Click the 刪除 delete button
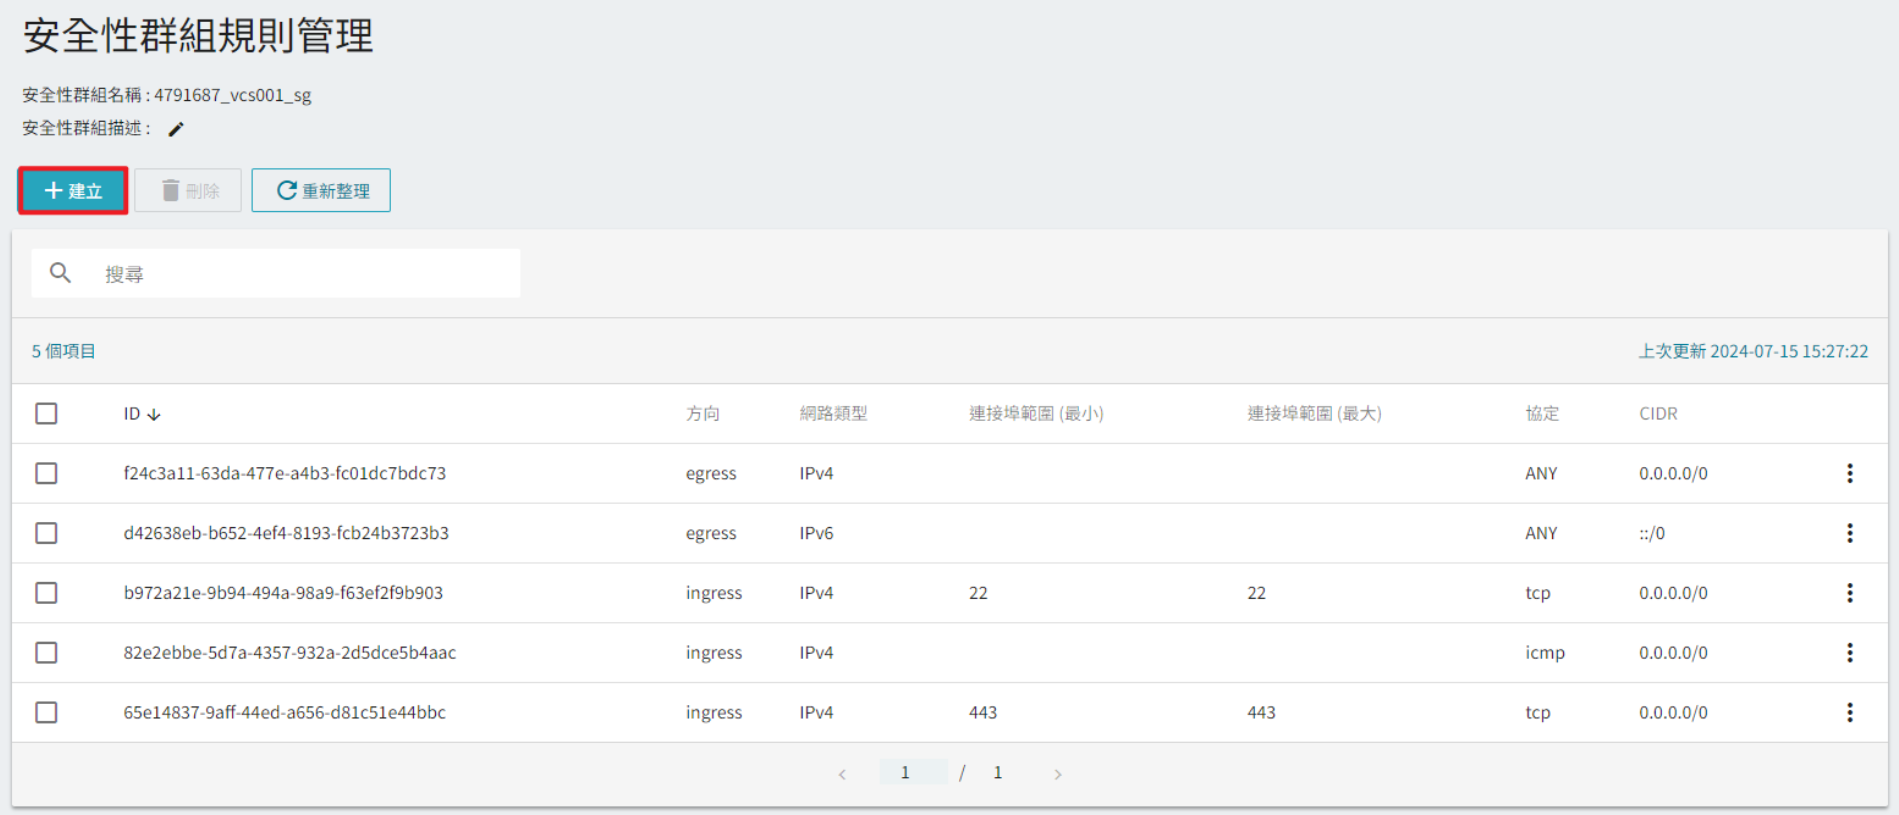1899x815 pixels. [x=188, y=190]
